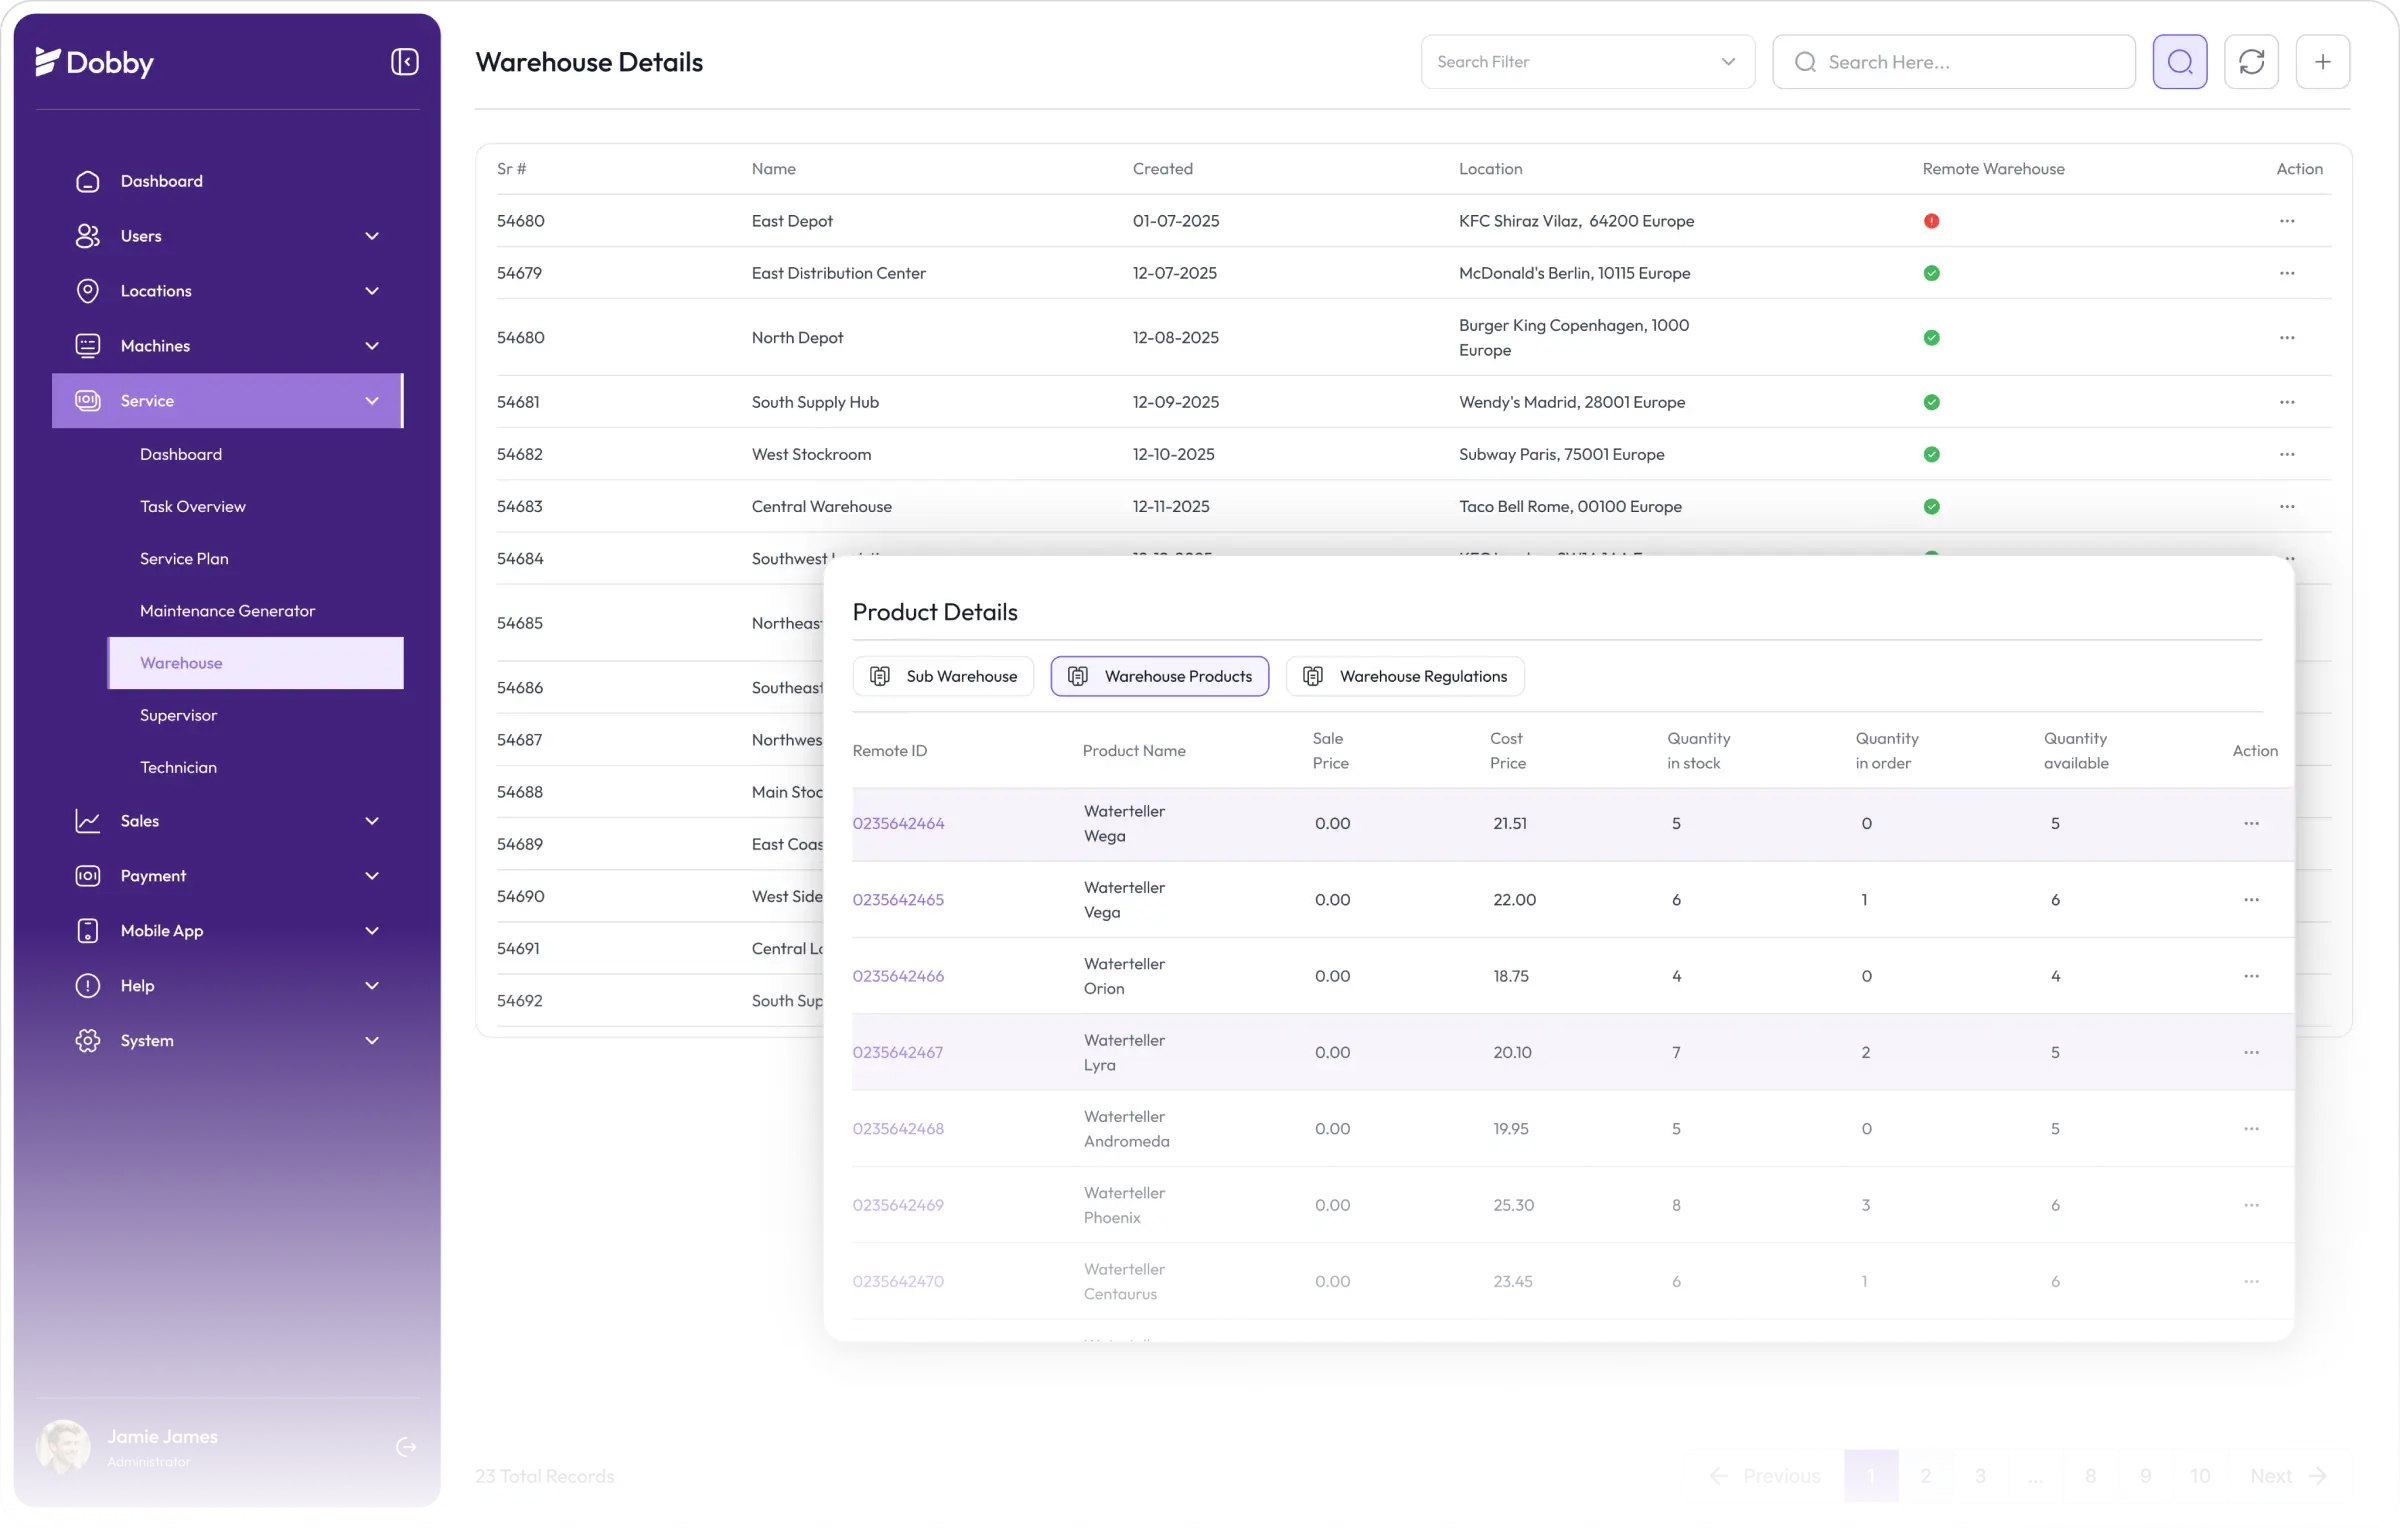The width and height of the screenshot is (2400, 1528).
Task: Open the Warehouse Regulations tab
Action: (1404, 676)
